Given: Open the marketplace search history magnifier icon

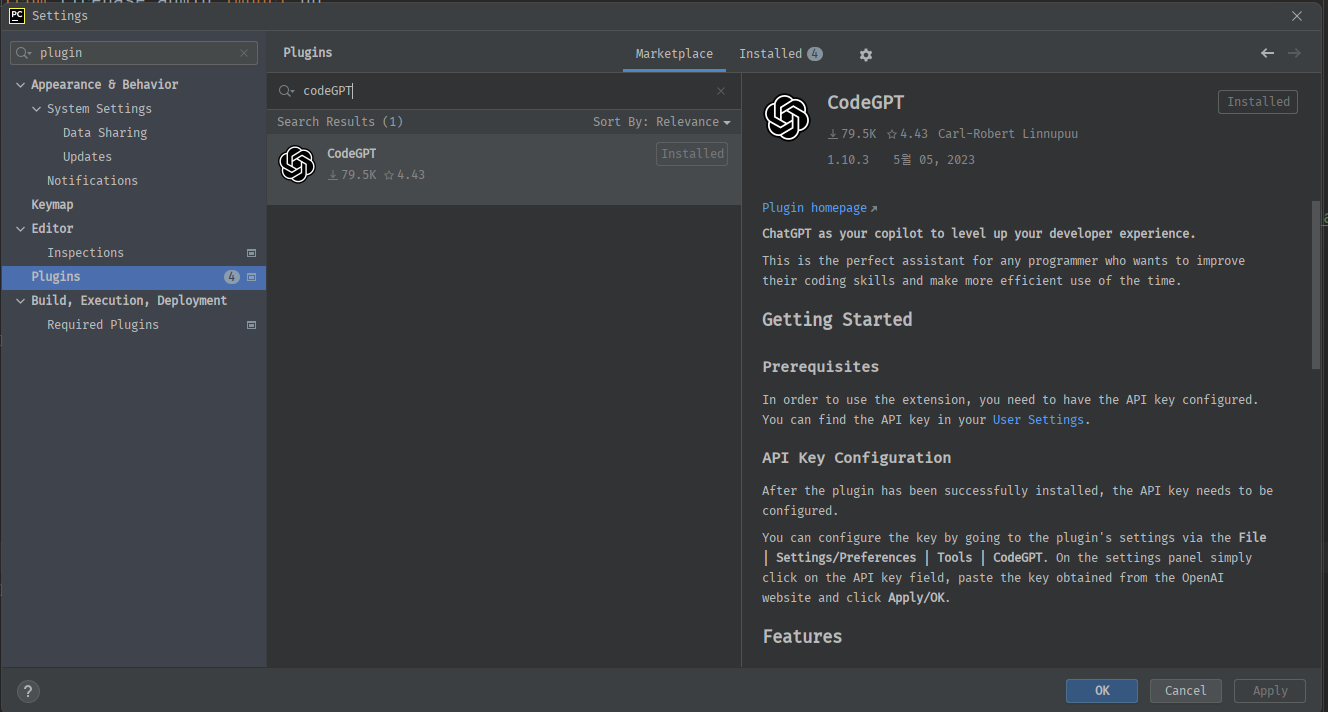Looking at the screenshot, I should click(287, 91).
